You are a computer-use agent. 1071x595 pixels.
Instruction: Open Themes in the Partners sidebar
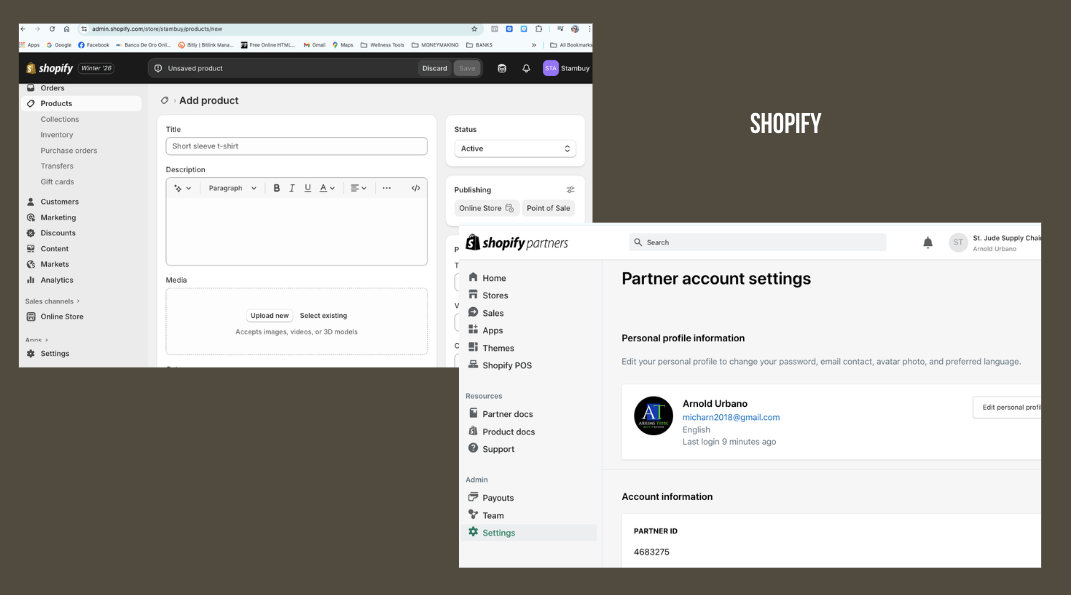(x=491, y=348)
